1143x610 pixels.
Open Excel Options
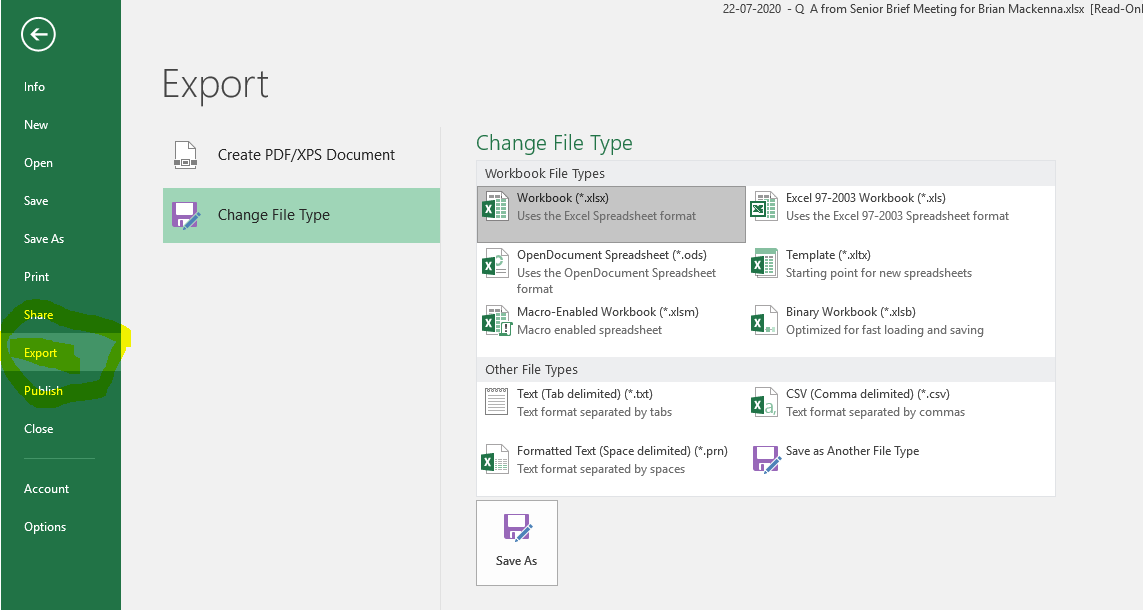pyautogui.click(x=43, y=526)
